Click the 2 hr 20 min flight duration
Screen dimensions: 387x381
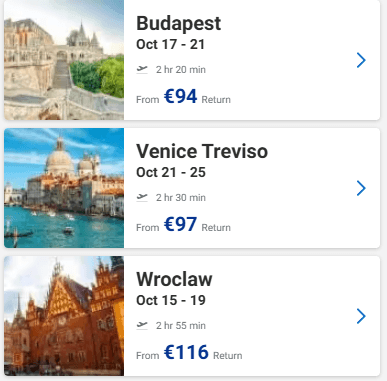(x=181, y=69)
